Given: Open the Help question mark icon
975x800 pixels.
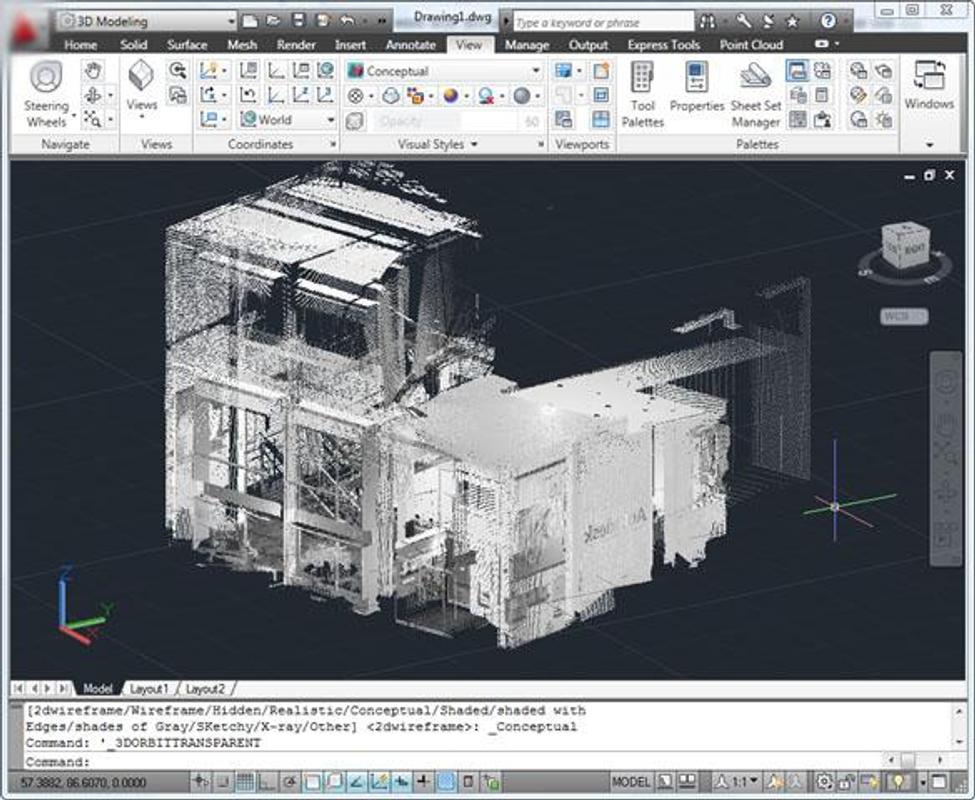Looking at the screenshot, I should [828, 21].
